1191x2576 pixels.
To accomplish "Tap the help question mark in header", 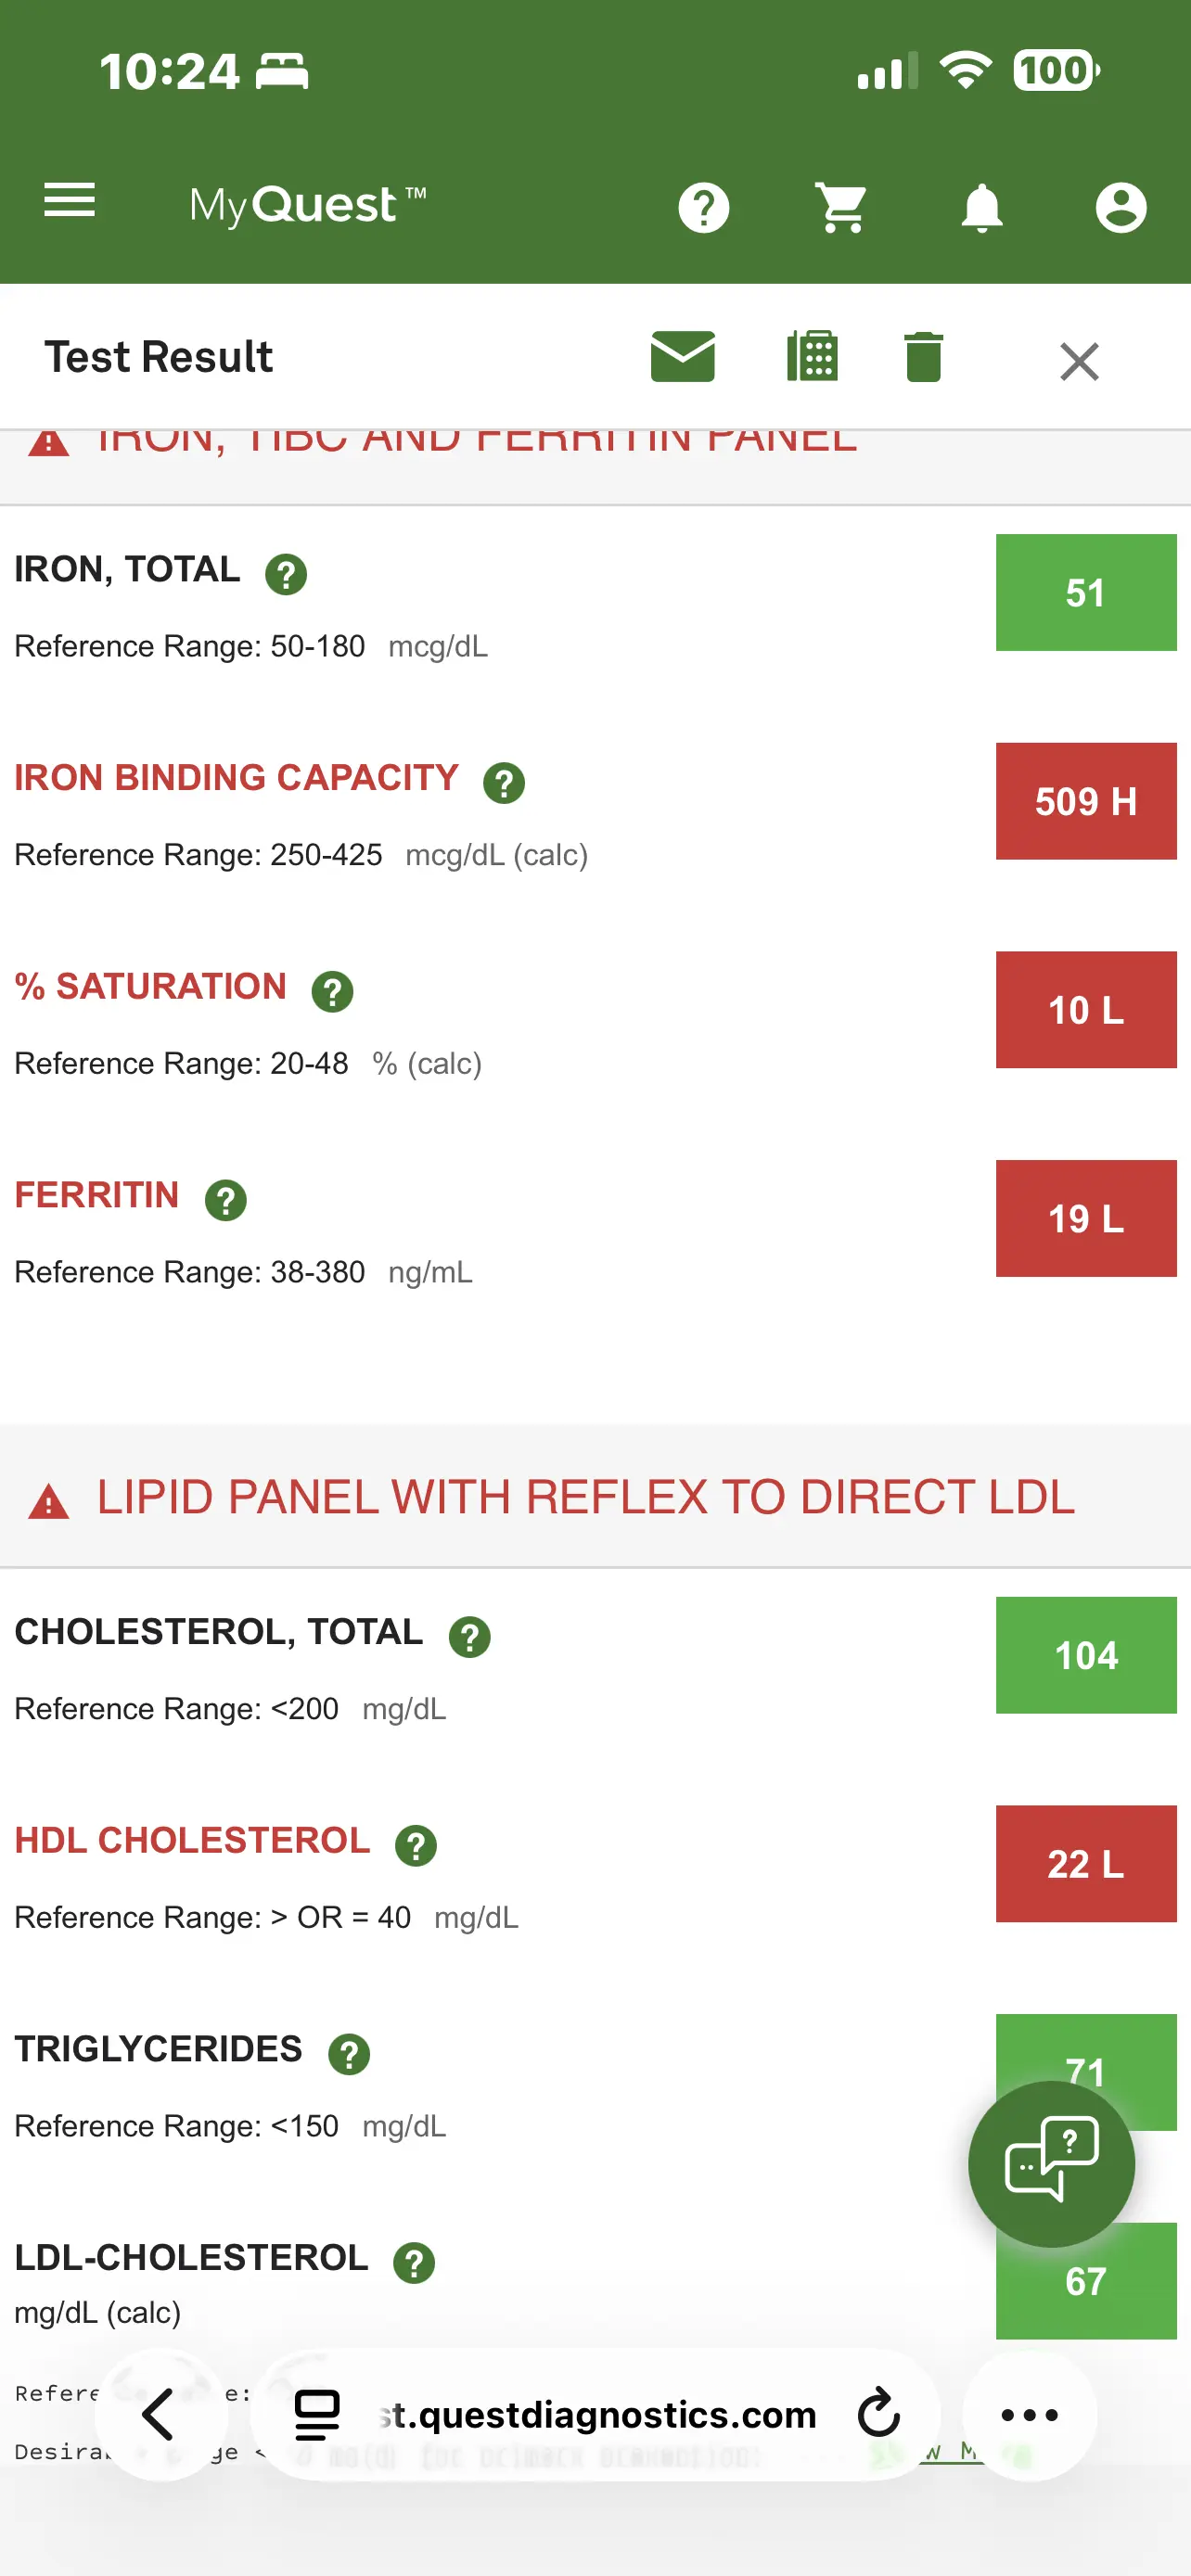I will pyautogui.click(x=704, y=208).
